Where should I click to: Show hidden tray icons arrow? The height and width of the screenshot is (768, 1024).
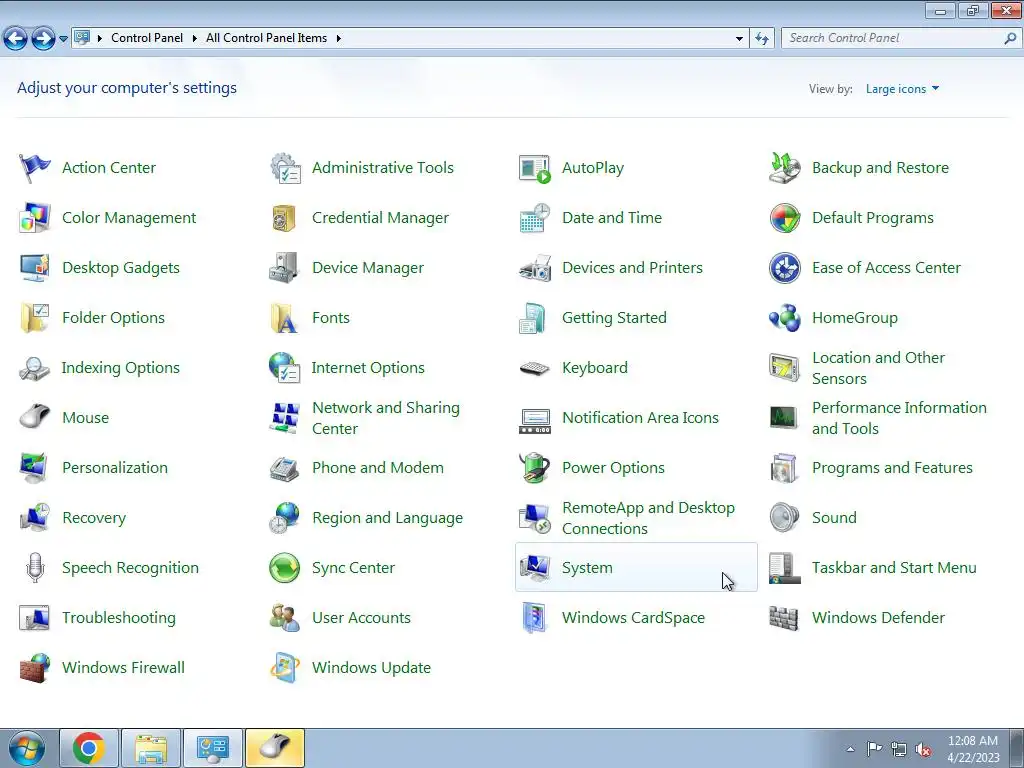point(850,749)
